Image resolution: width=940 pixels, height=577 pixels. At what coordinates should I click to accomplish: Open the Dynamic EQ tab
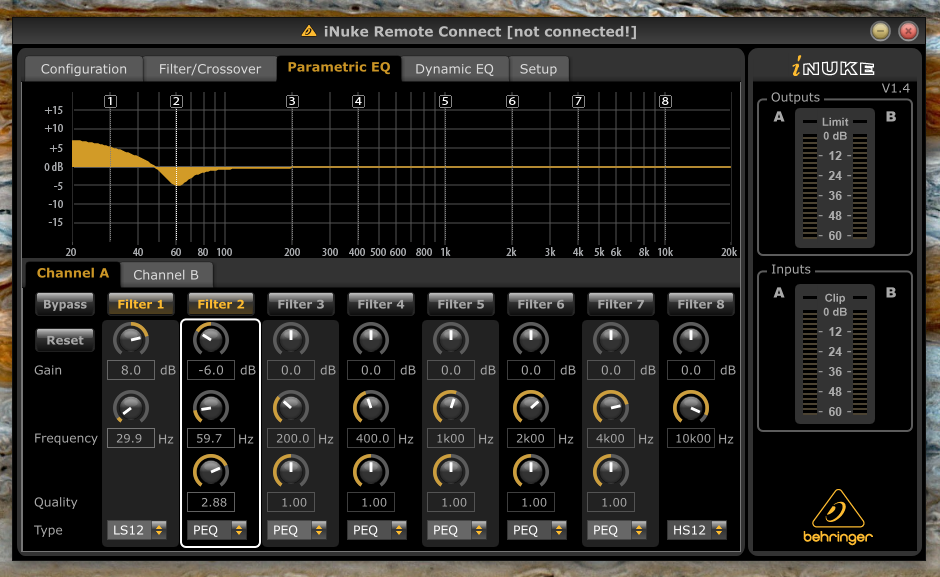(454, 69)
